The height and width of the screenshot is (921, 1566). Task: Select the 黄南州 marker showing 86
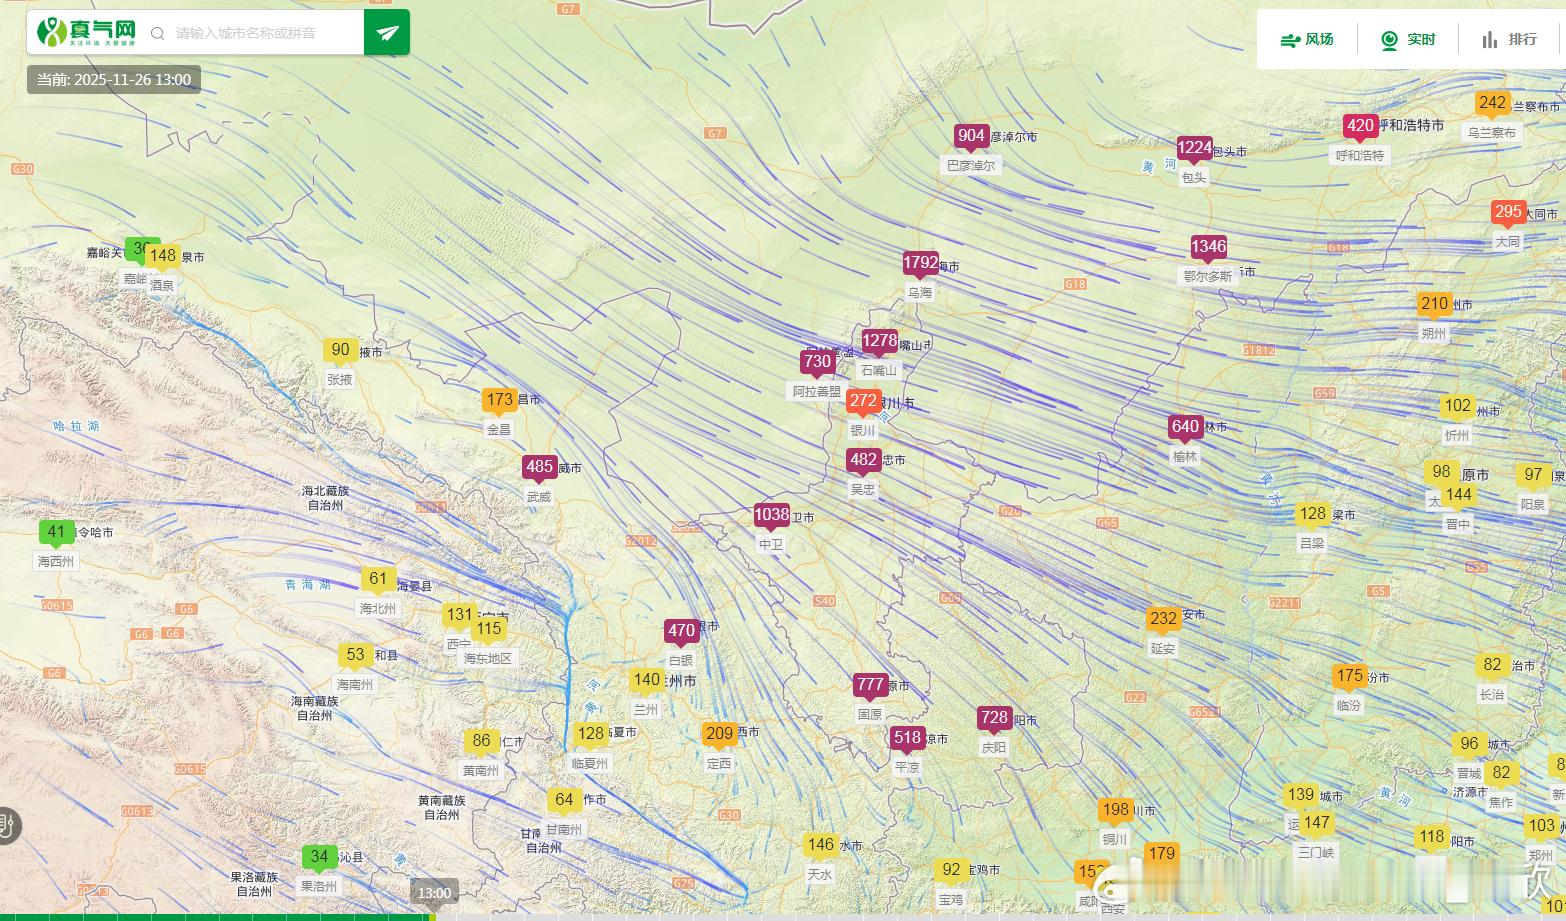pos(481,741)
